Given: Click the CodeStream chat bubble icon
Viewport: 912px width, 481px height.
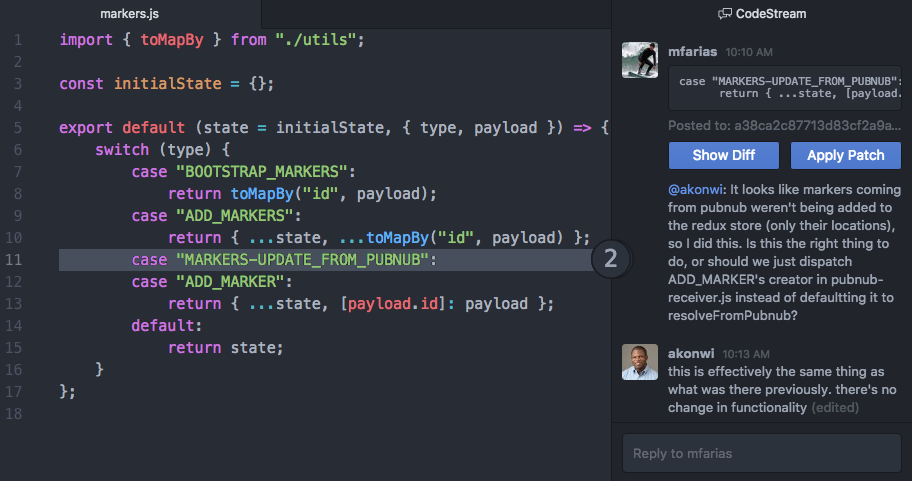Looking at the screenshot, I should coord(725,14).
